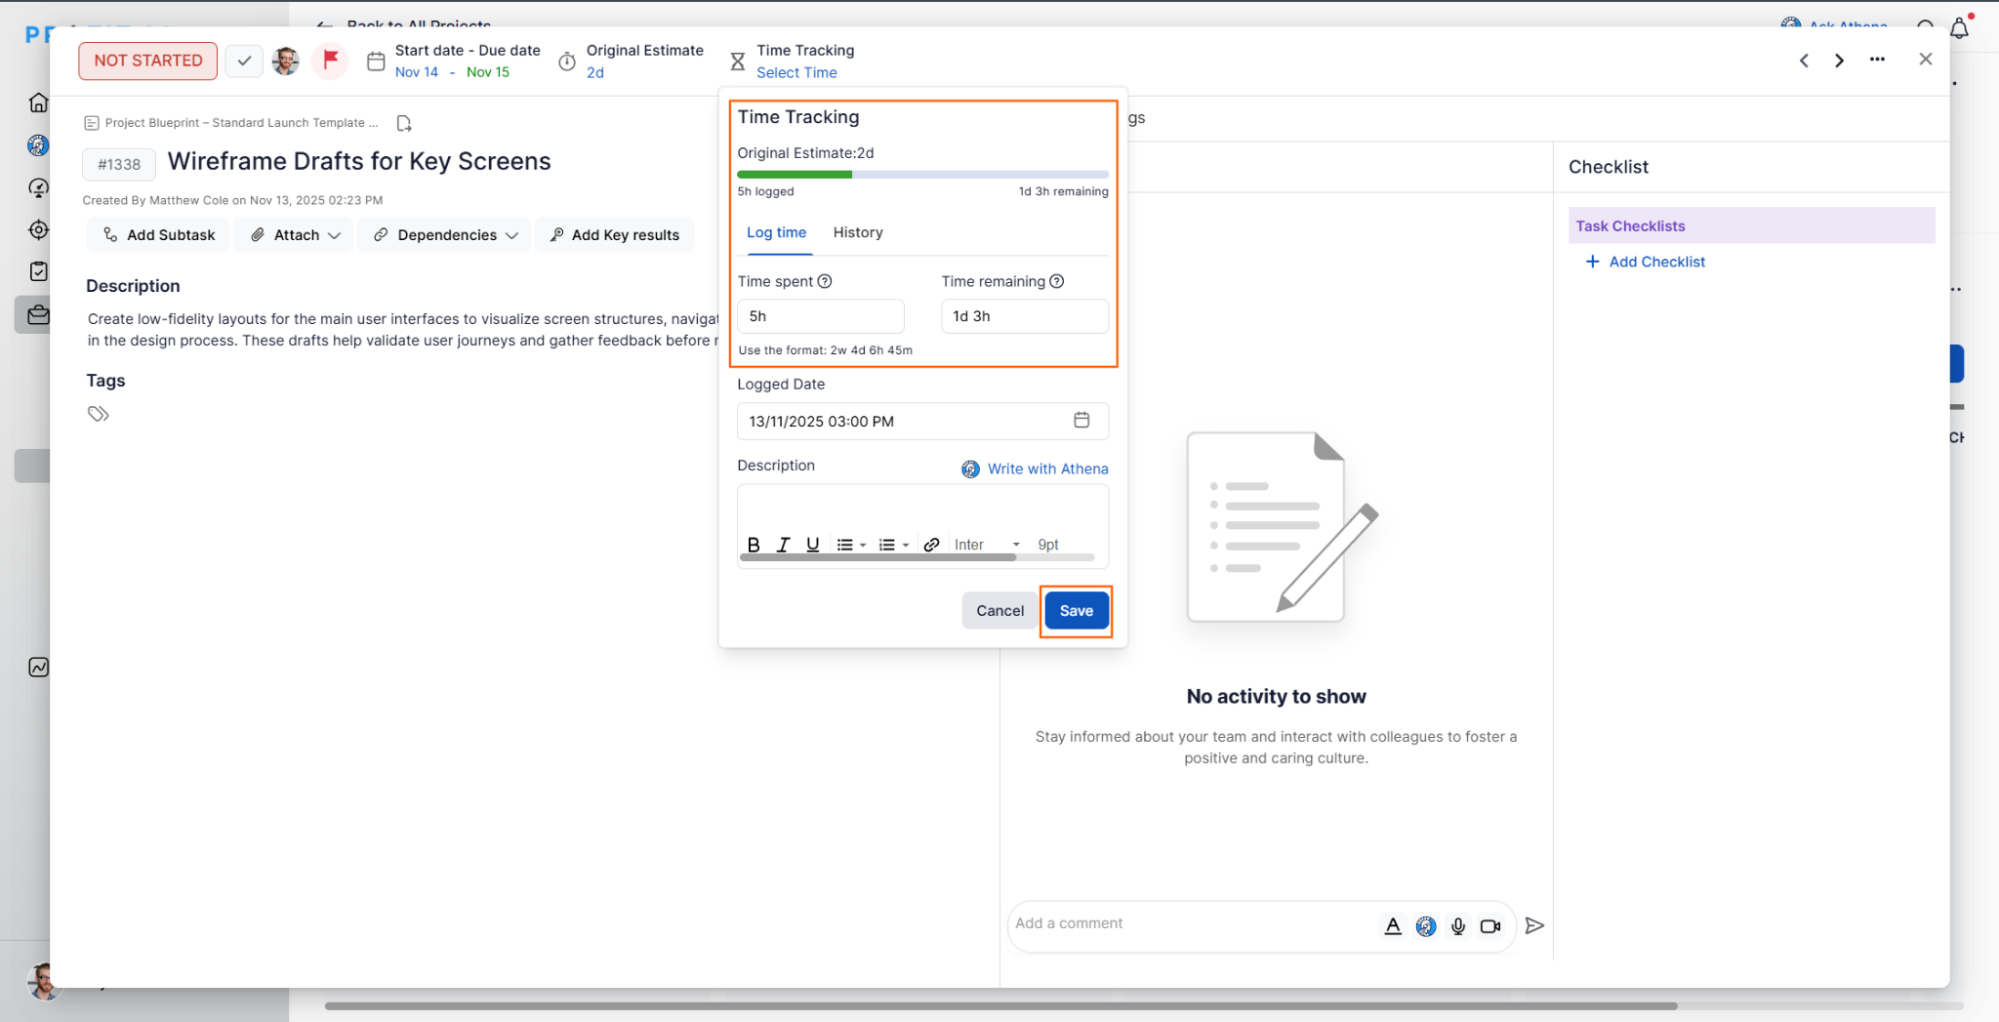Open the briefcase projects icon in sidebar

point(38,314)
